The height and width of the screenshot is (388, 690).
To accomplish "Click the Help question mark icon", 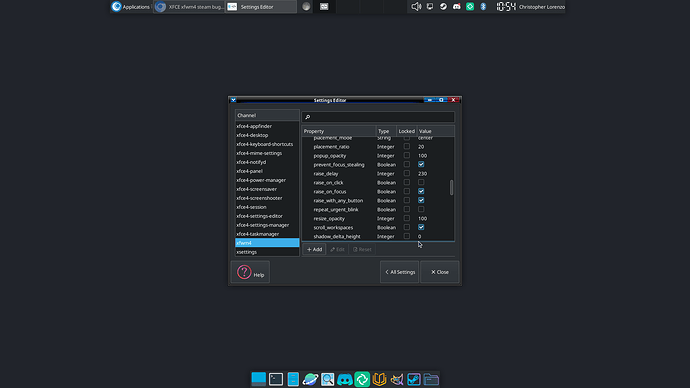I will [244, 272].
